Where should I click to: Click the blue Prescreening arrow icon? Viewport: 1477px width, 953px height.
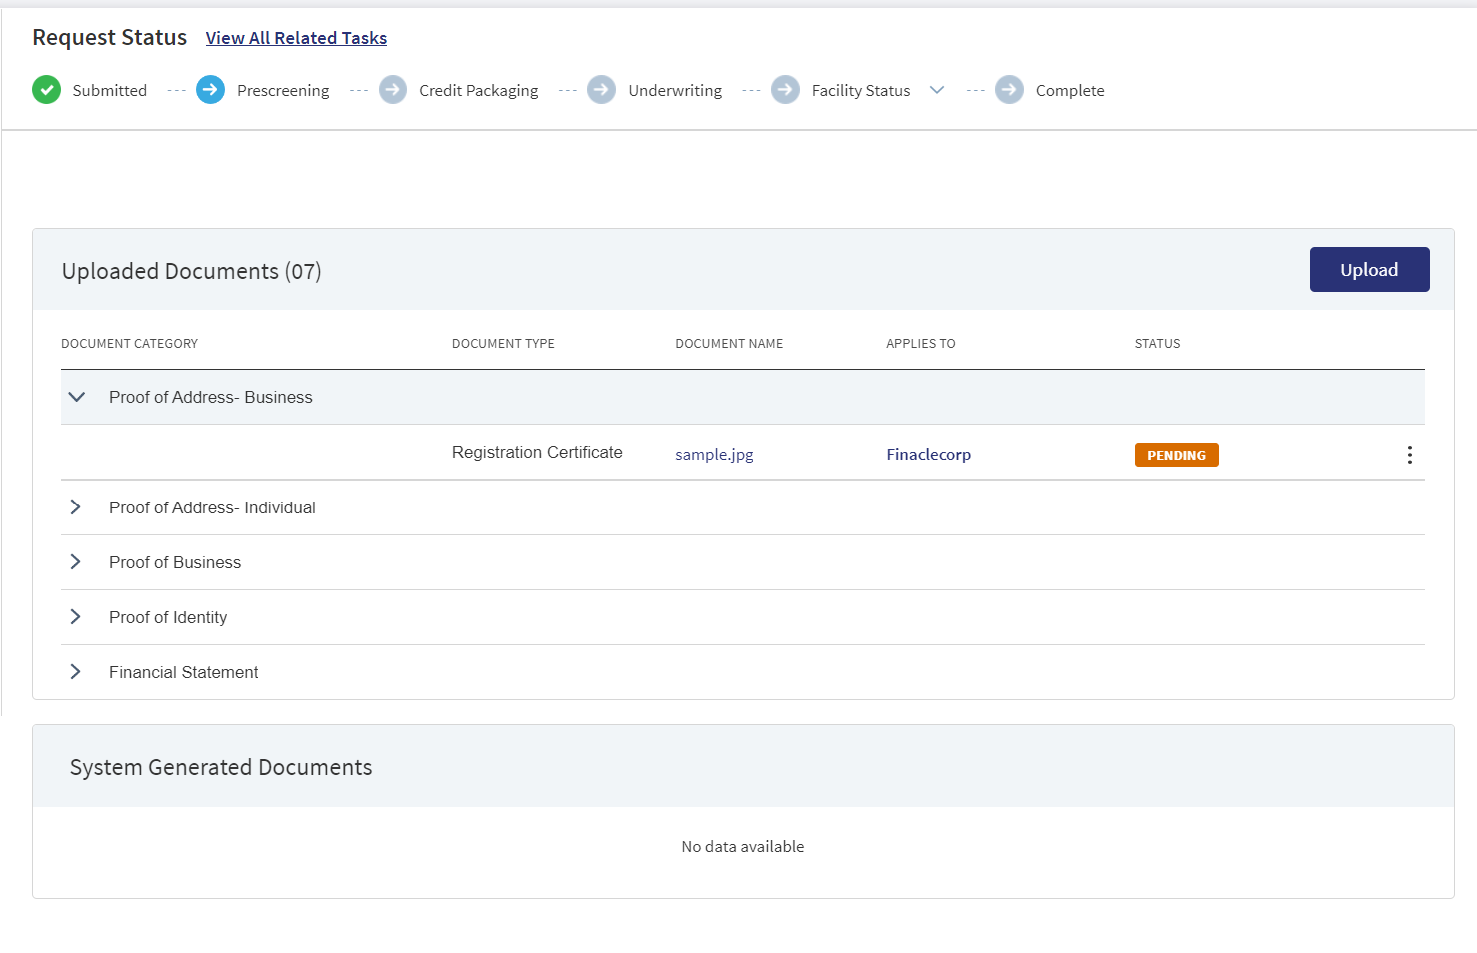(210, 90)
